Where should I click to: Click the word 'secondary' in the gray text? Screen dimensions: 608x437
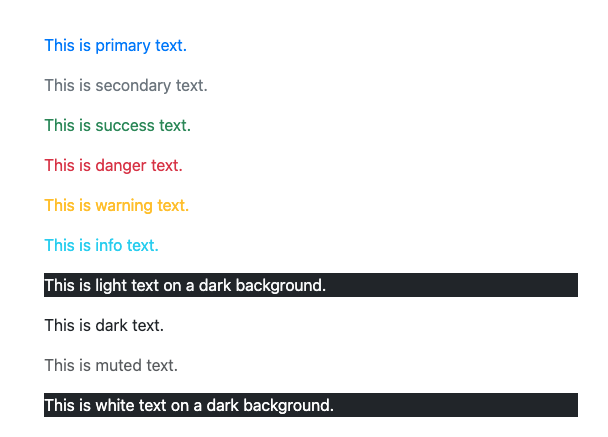[133, 85]
